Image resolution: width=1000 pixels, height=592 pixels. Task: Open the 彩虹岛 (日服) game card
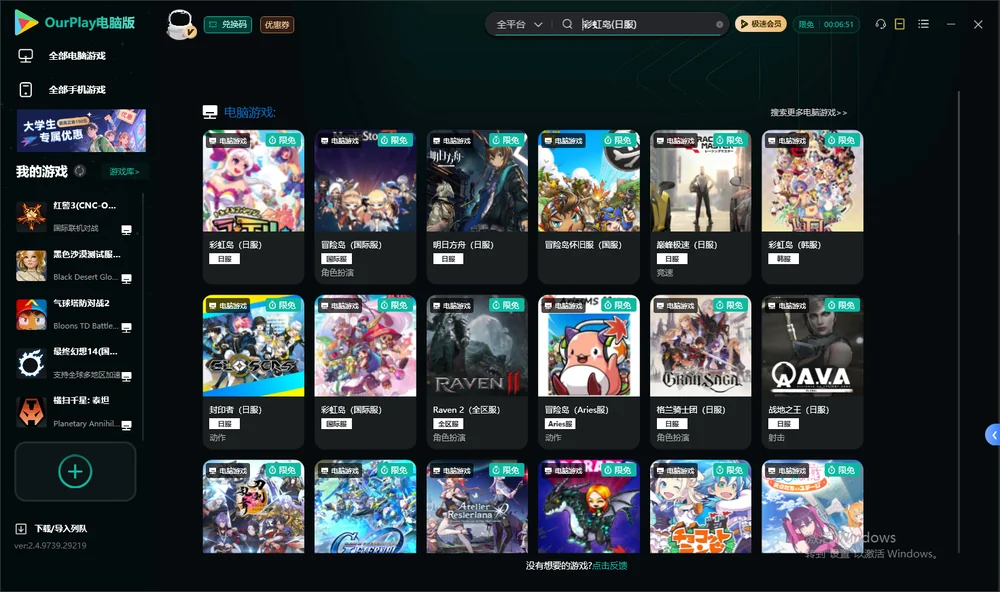coord(253,207)
